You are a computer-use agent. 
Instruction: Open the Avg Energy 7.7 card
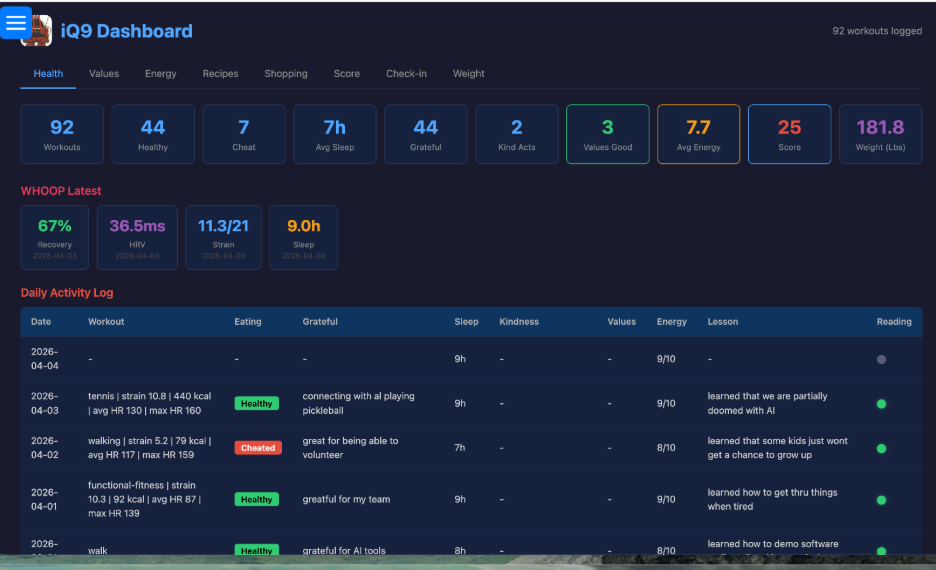(x=698, y=134)
